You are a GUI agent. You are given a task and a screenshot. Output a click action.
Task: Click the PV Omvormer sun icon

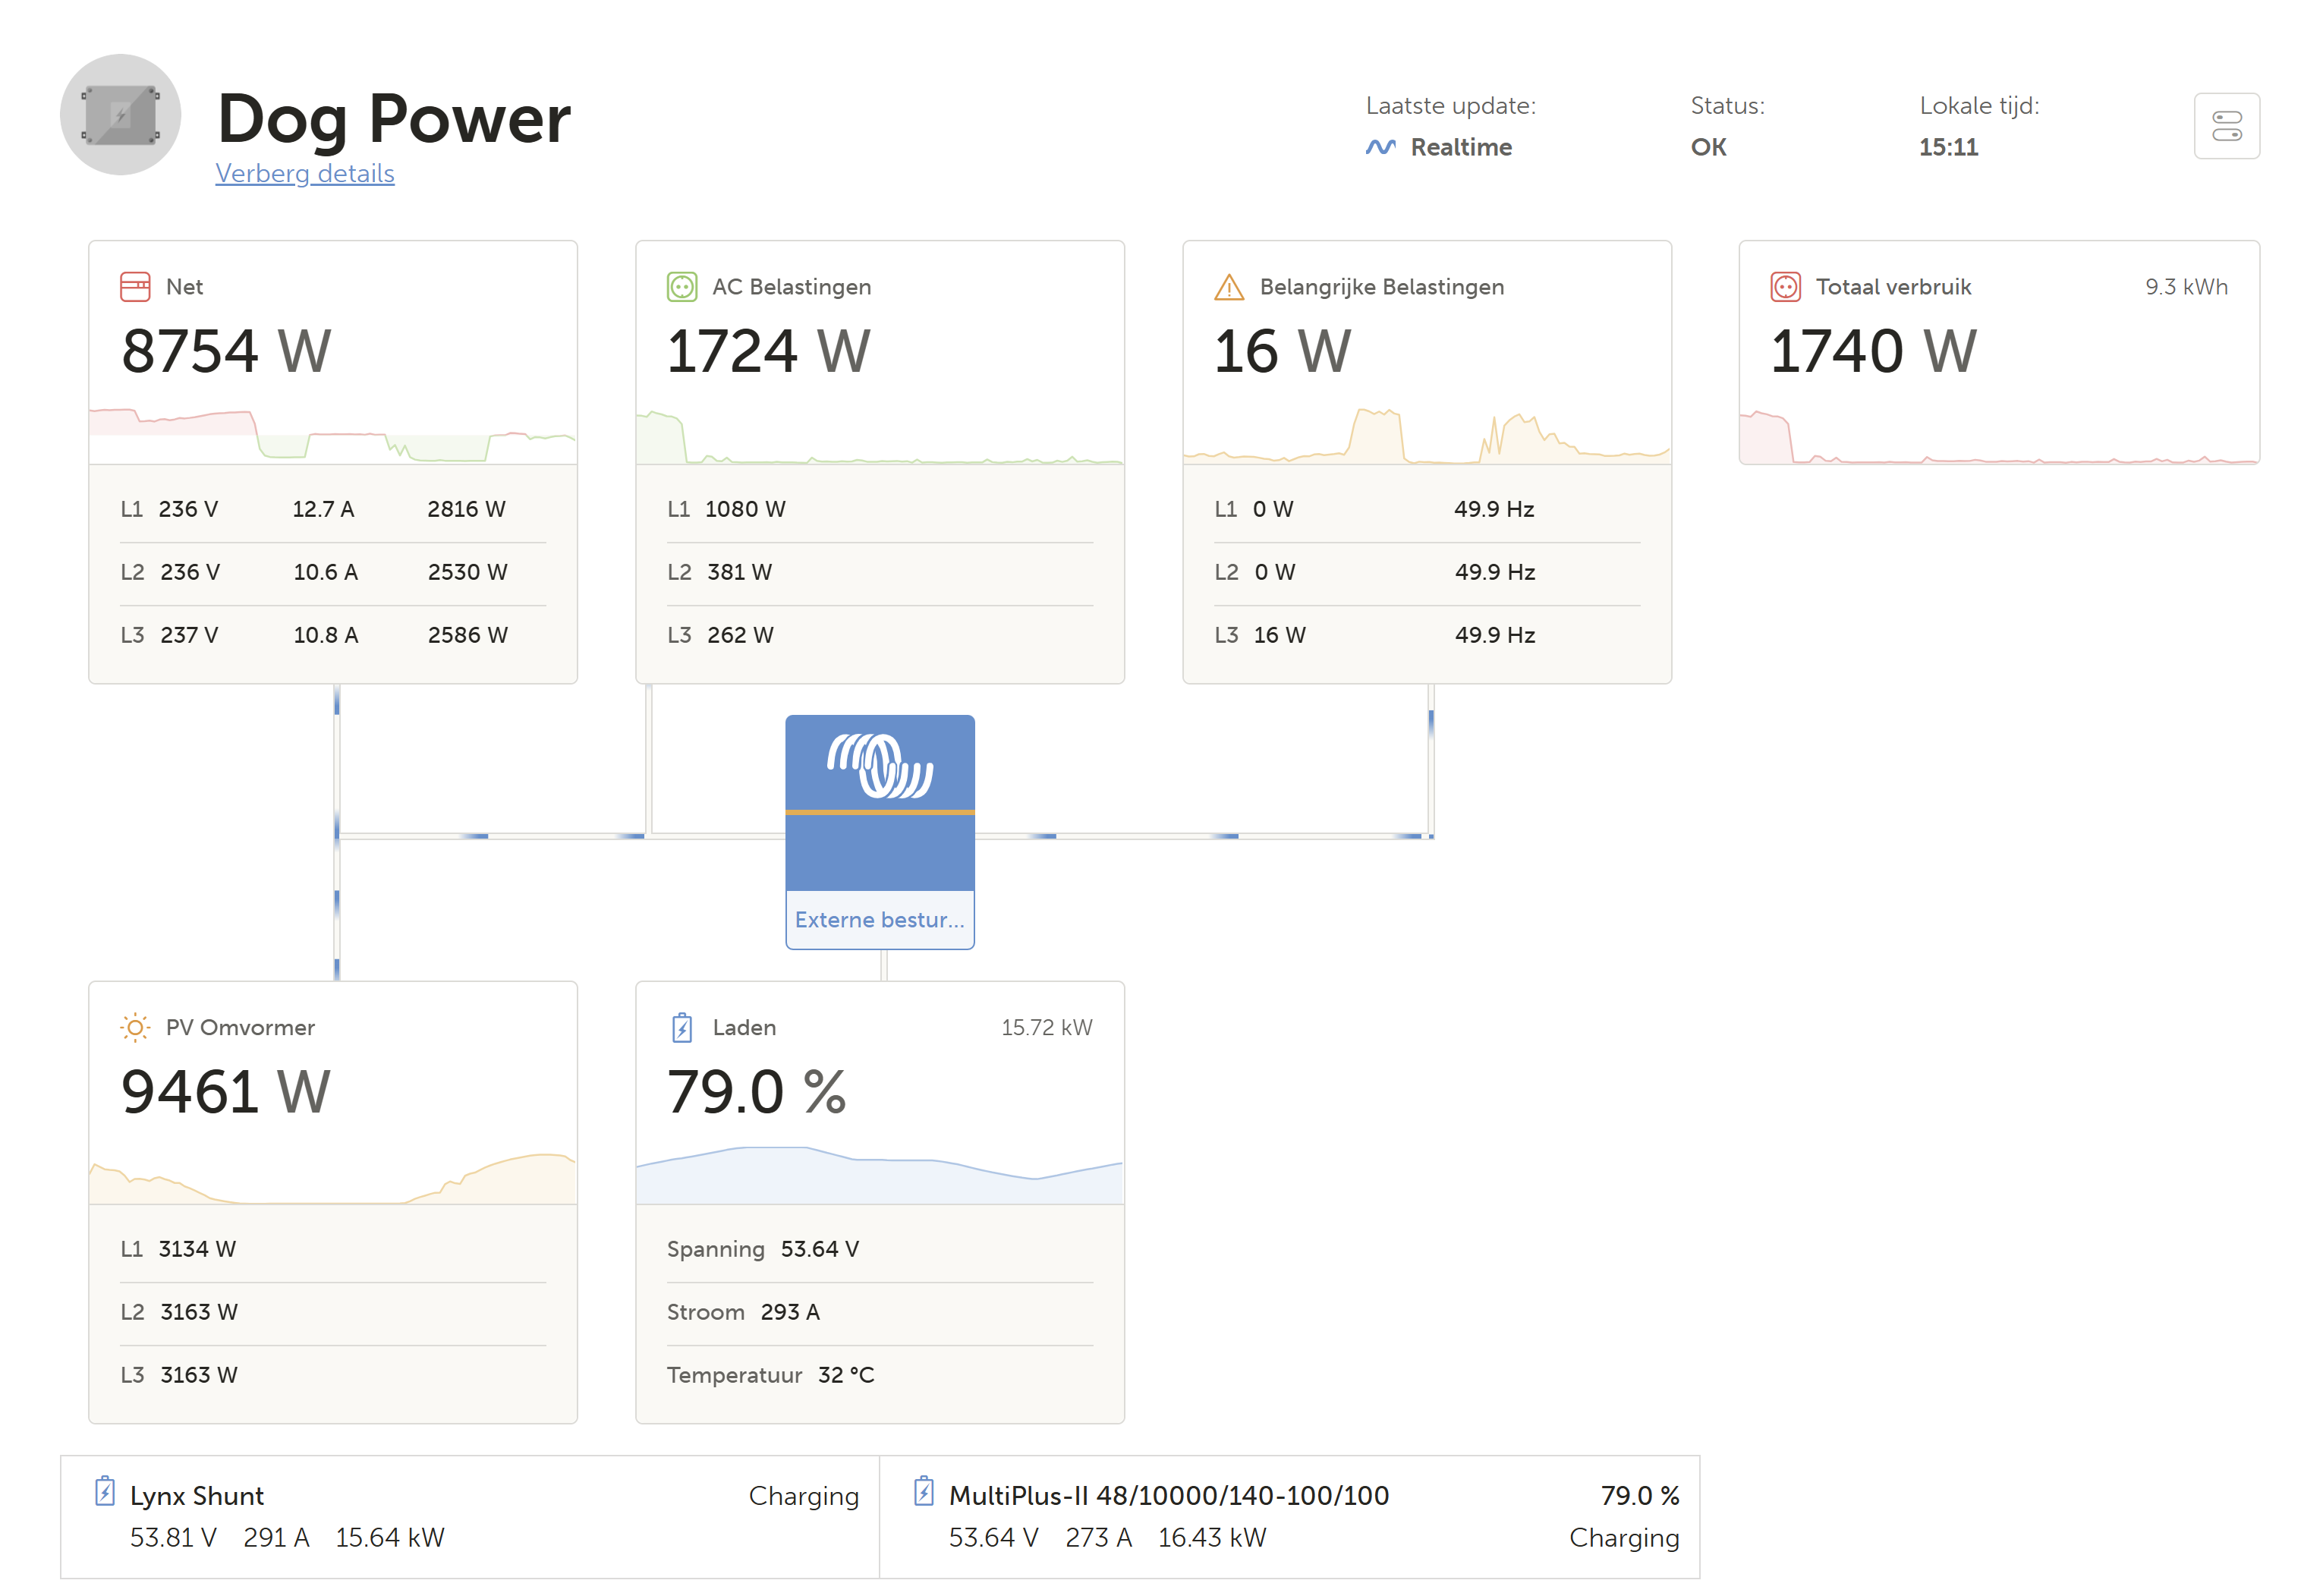135,1027
